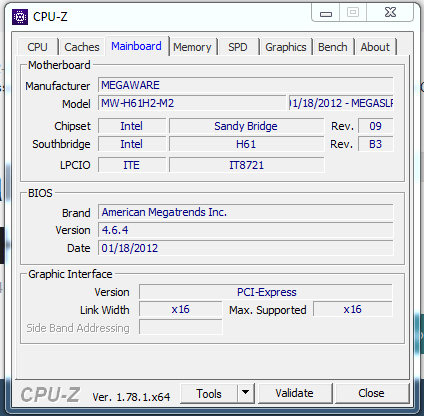
Task: Open the SPD tab
Action: 238,47
